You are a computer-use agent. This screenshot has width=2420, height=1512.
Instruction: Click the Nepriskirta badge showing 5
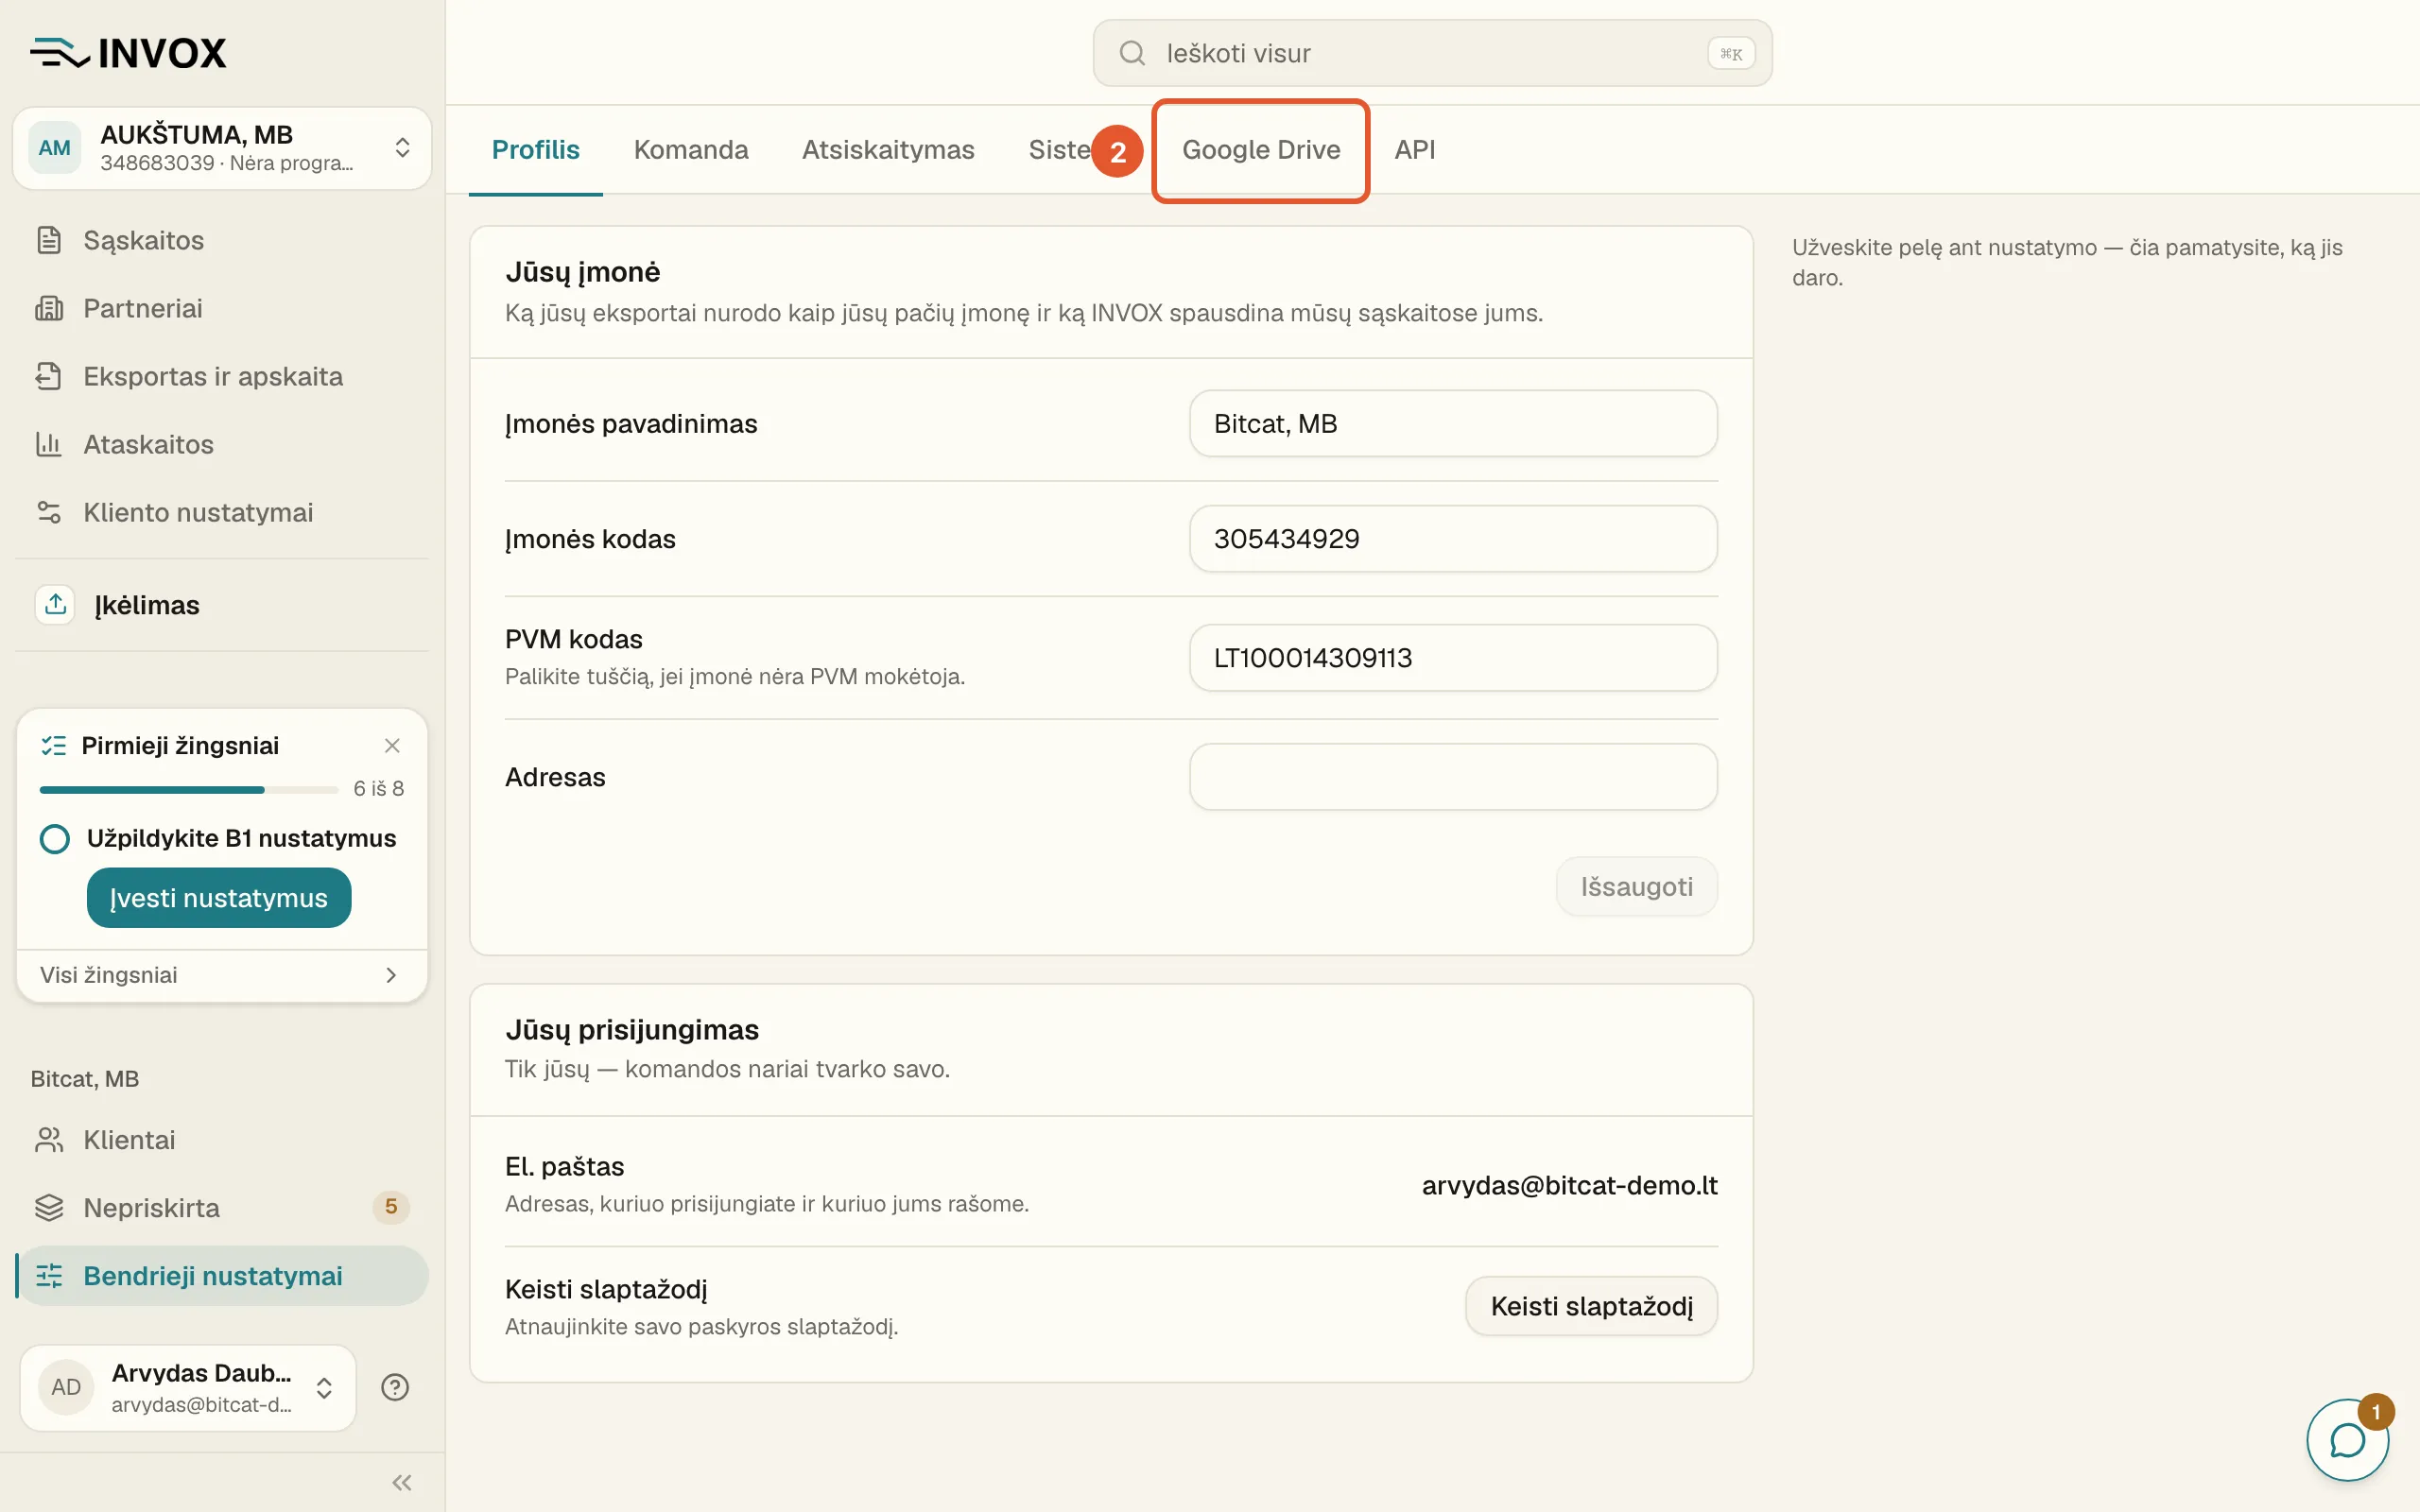pos(391,1208)
